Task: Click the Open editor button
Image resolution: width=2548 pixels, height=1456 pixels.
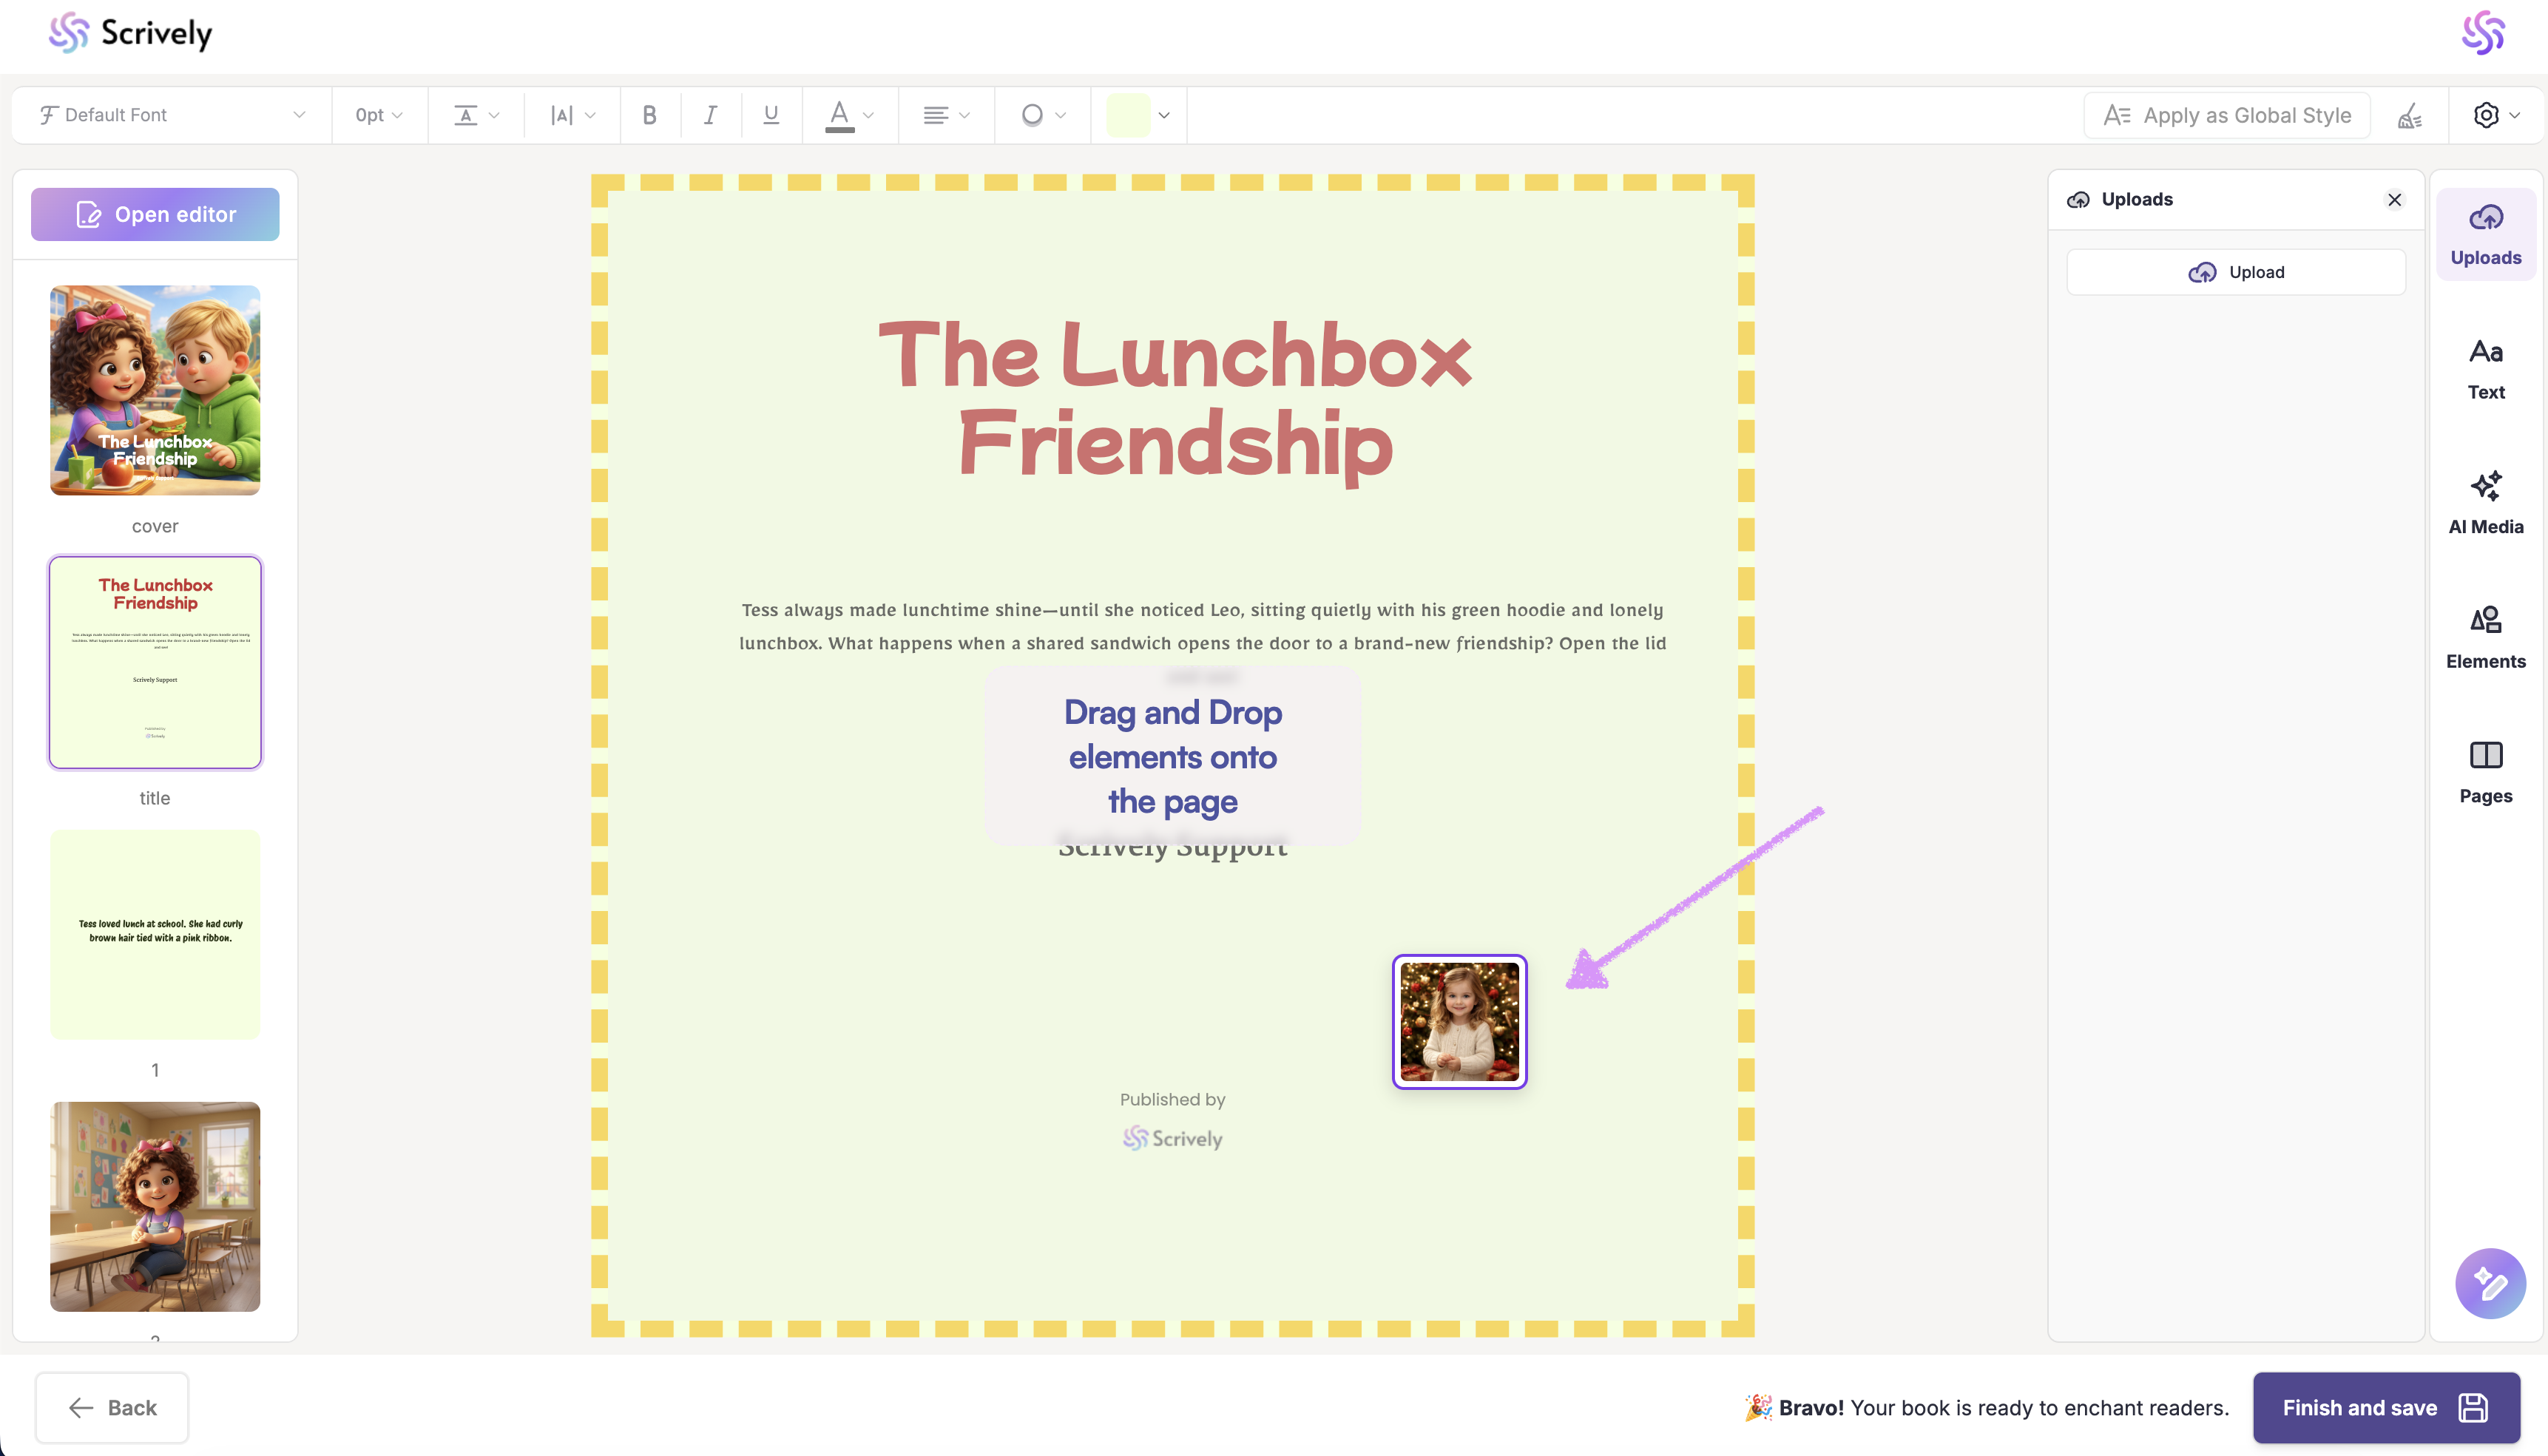Action: coord(155,214)
